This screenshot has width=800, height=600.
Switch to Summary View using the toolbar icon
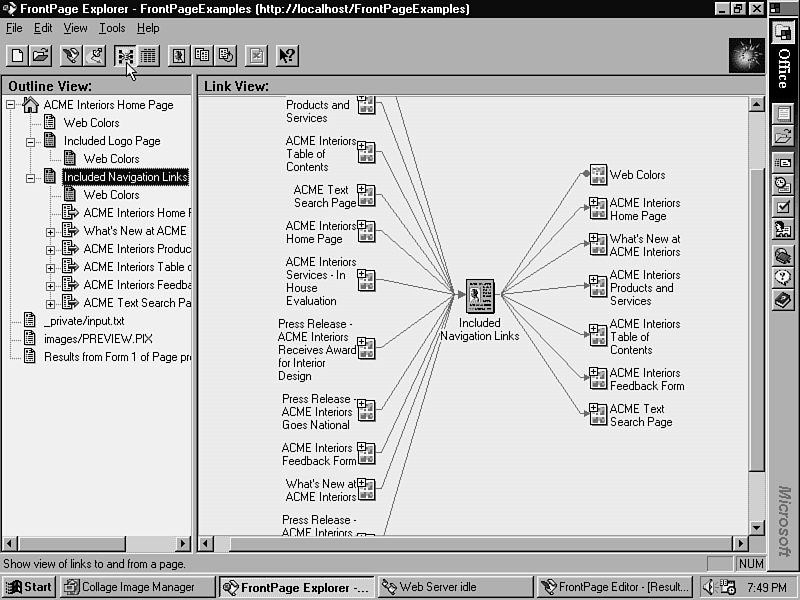click(x=149, y=56)
